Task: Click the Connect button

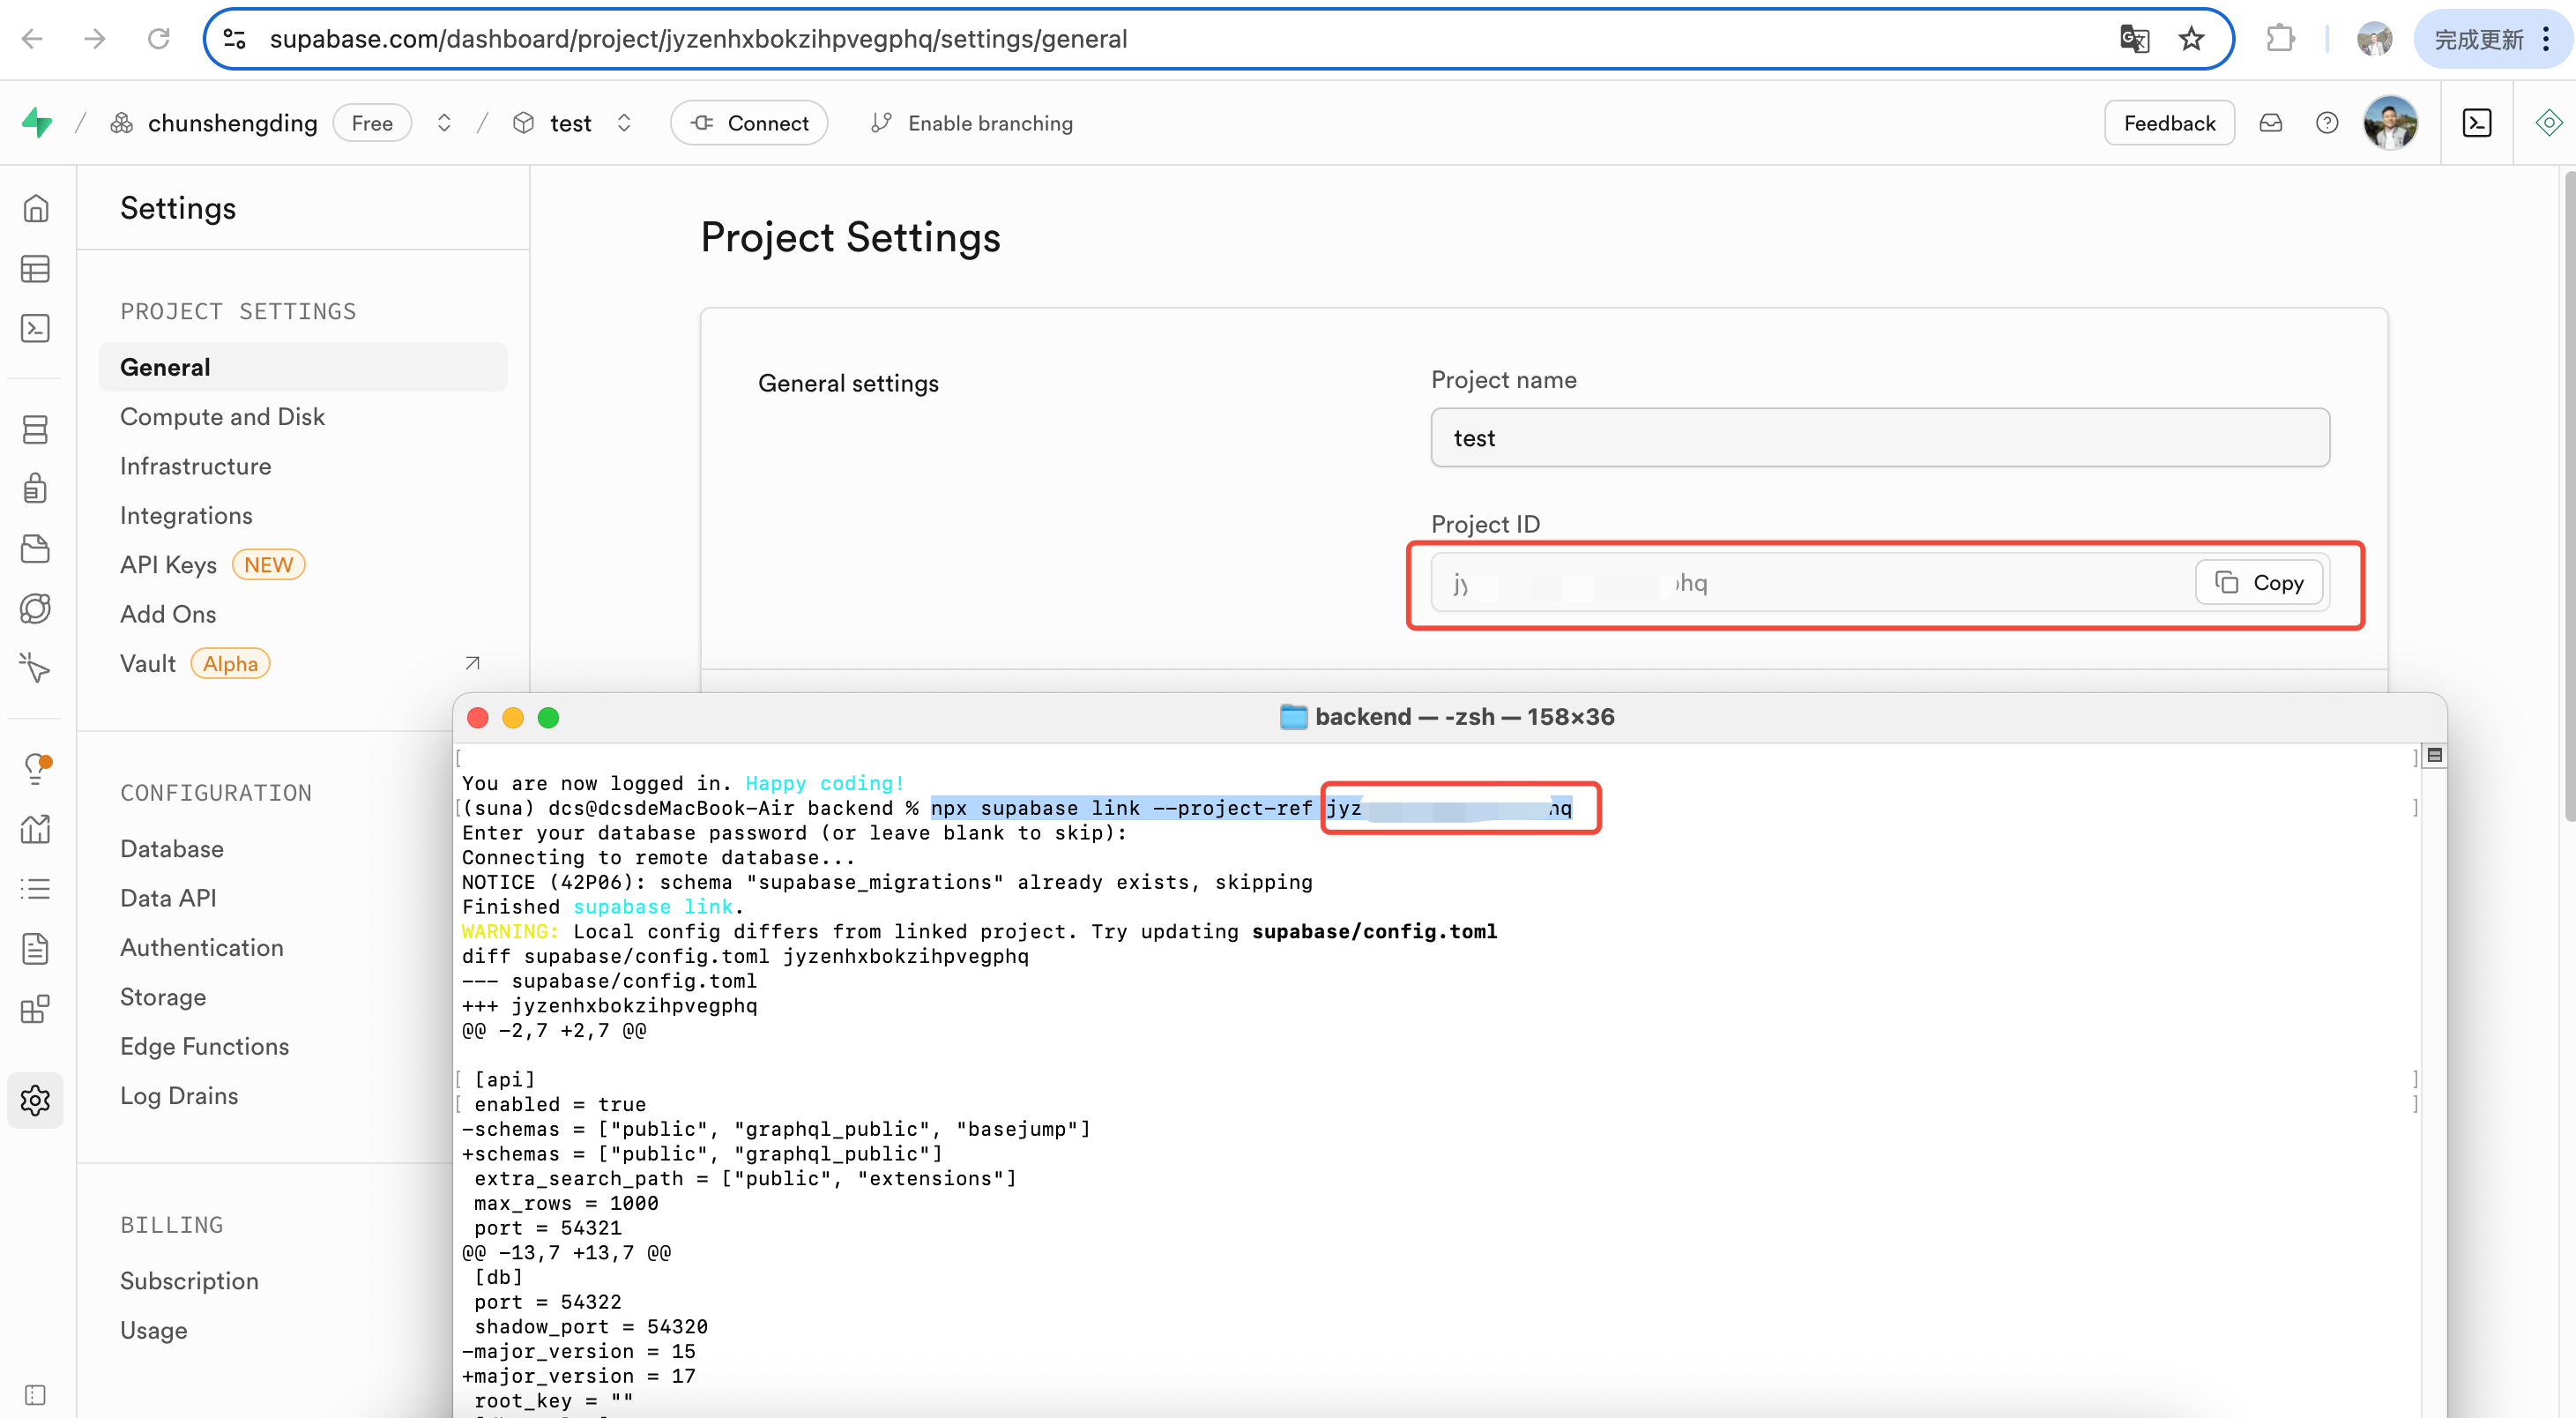Action: tap(748, 123)
